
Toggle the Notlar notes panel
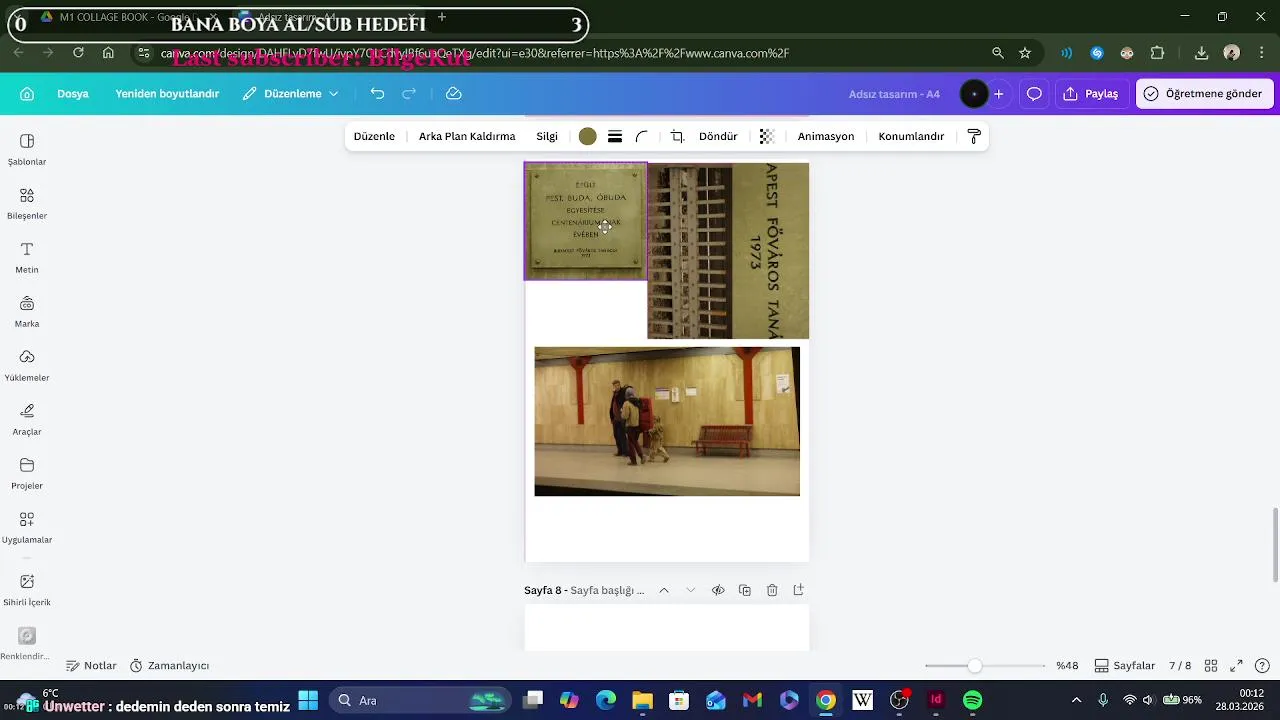[91, 666]
